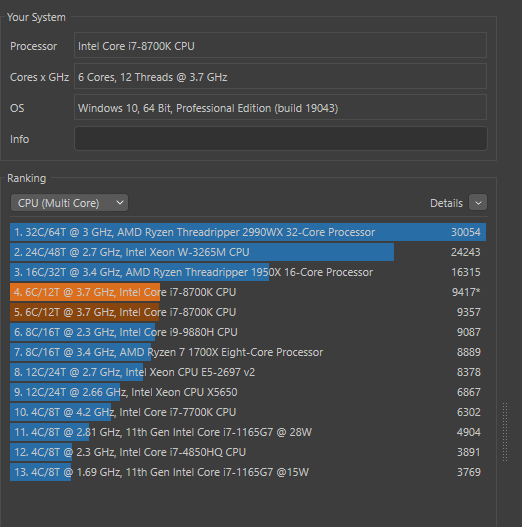Select the i7-8700K row scoring 9357
The width and height of the screenshot is (522, 527).
248,312
